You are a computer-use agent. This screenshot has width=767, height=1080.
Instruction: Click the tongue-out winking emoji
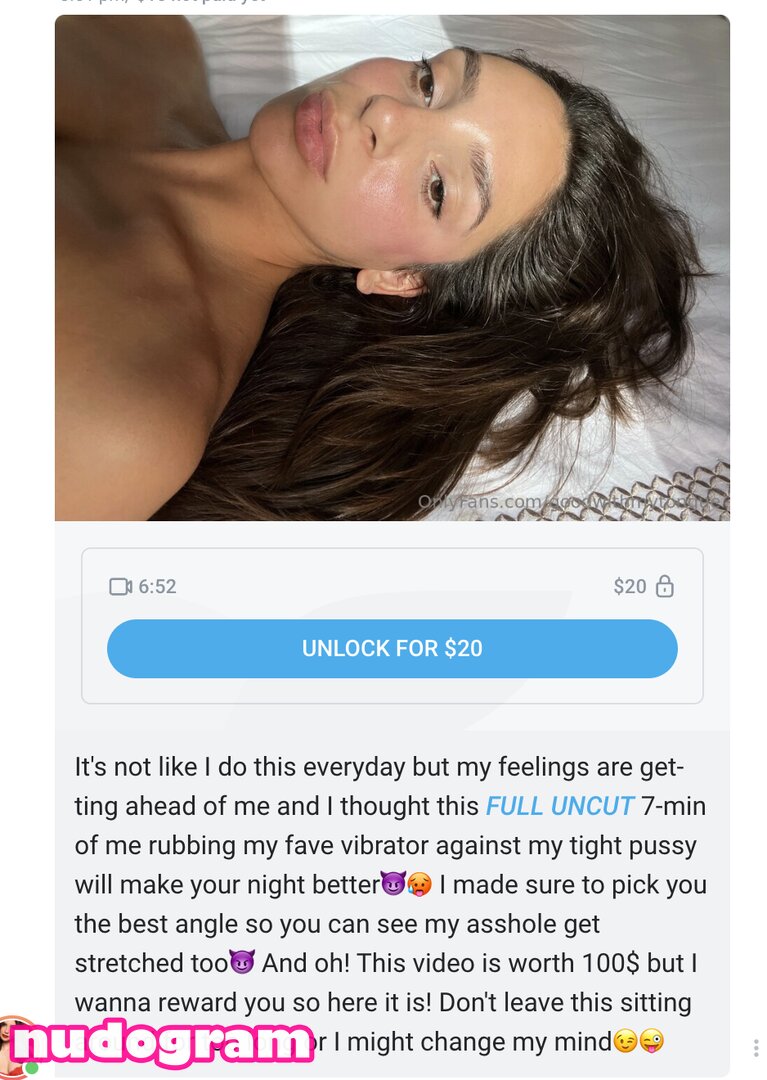[x=651, y=1041]
